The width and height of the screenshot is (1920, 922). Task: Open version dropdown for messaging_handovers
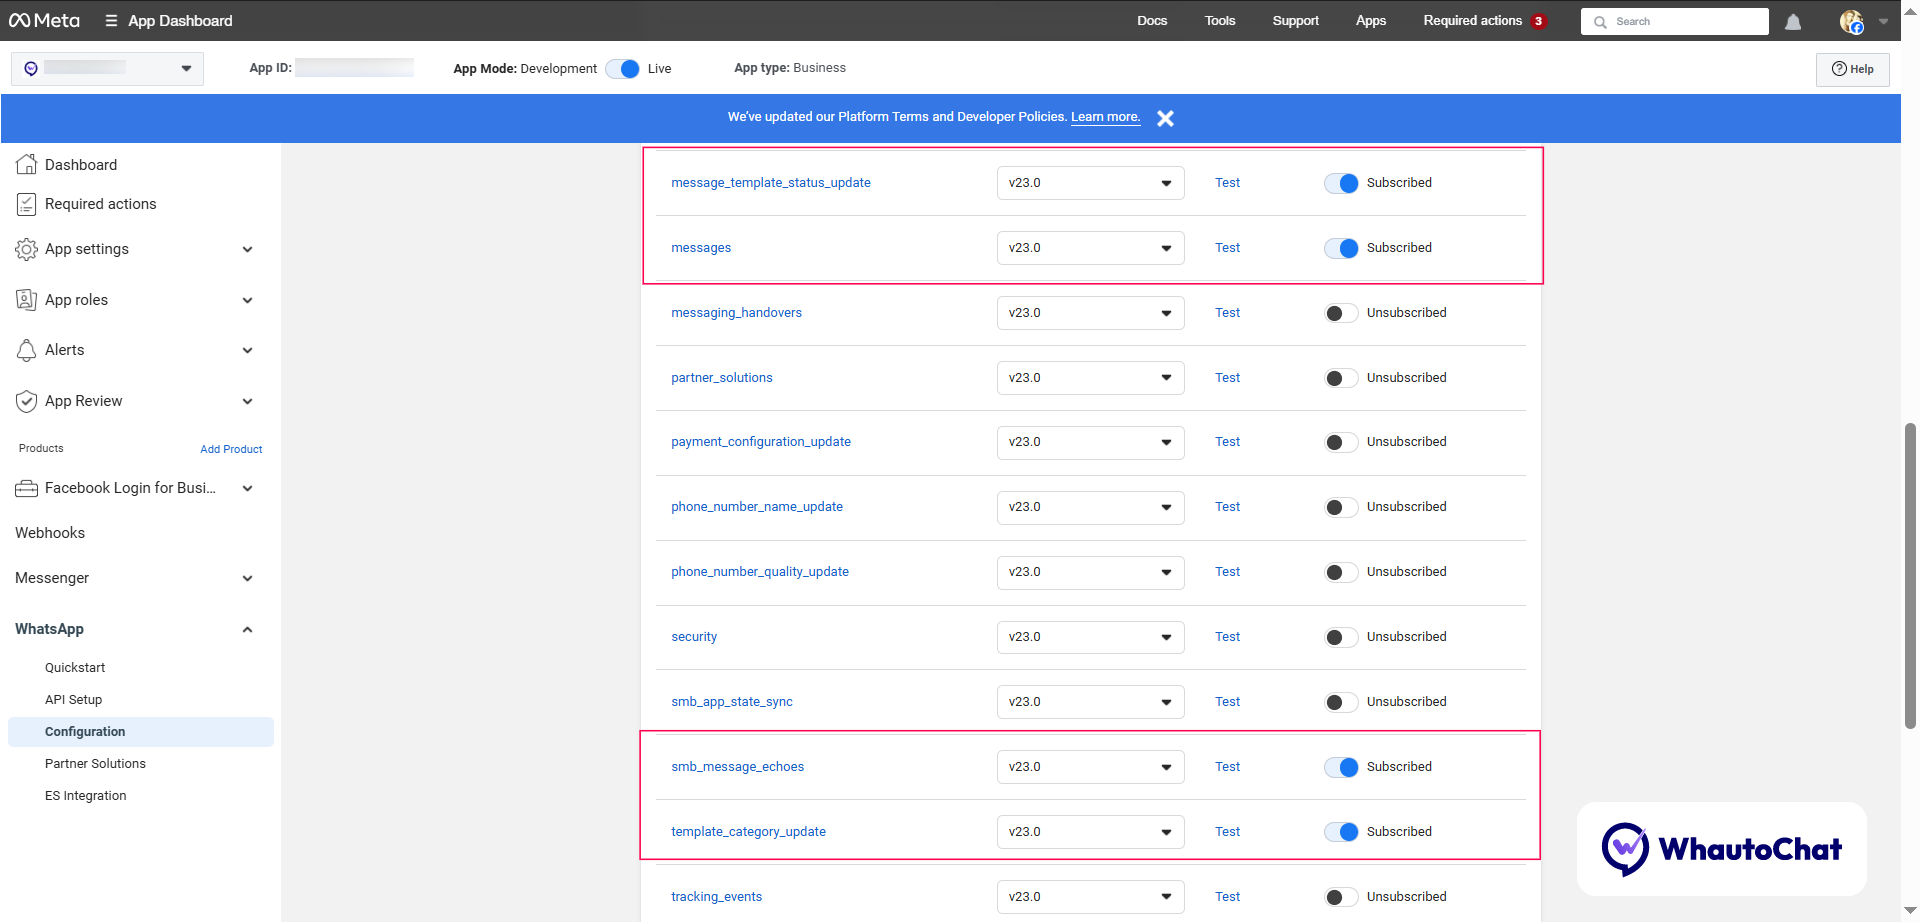pos(1090,313)
